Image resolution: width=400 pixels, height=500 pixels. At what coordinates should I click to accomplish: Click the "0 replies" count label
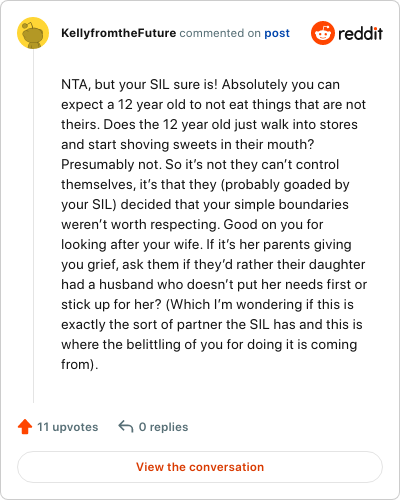click(x=163, y=427)
